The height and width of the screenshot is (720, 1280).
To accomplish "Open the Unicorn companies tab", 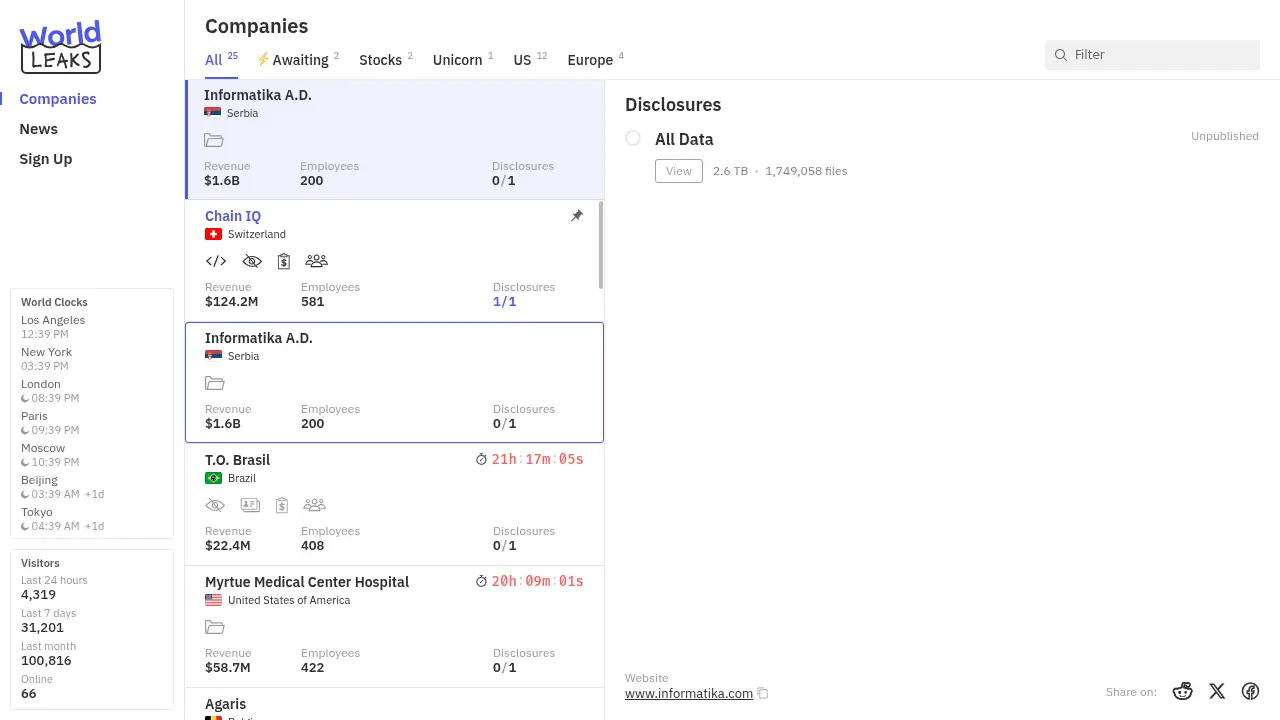I will (x=457, y=60).
